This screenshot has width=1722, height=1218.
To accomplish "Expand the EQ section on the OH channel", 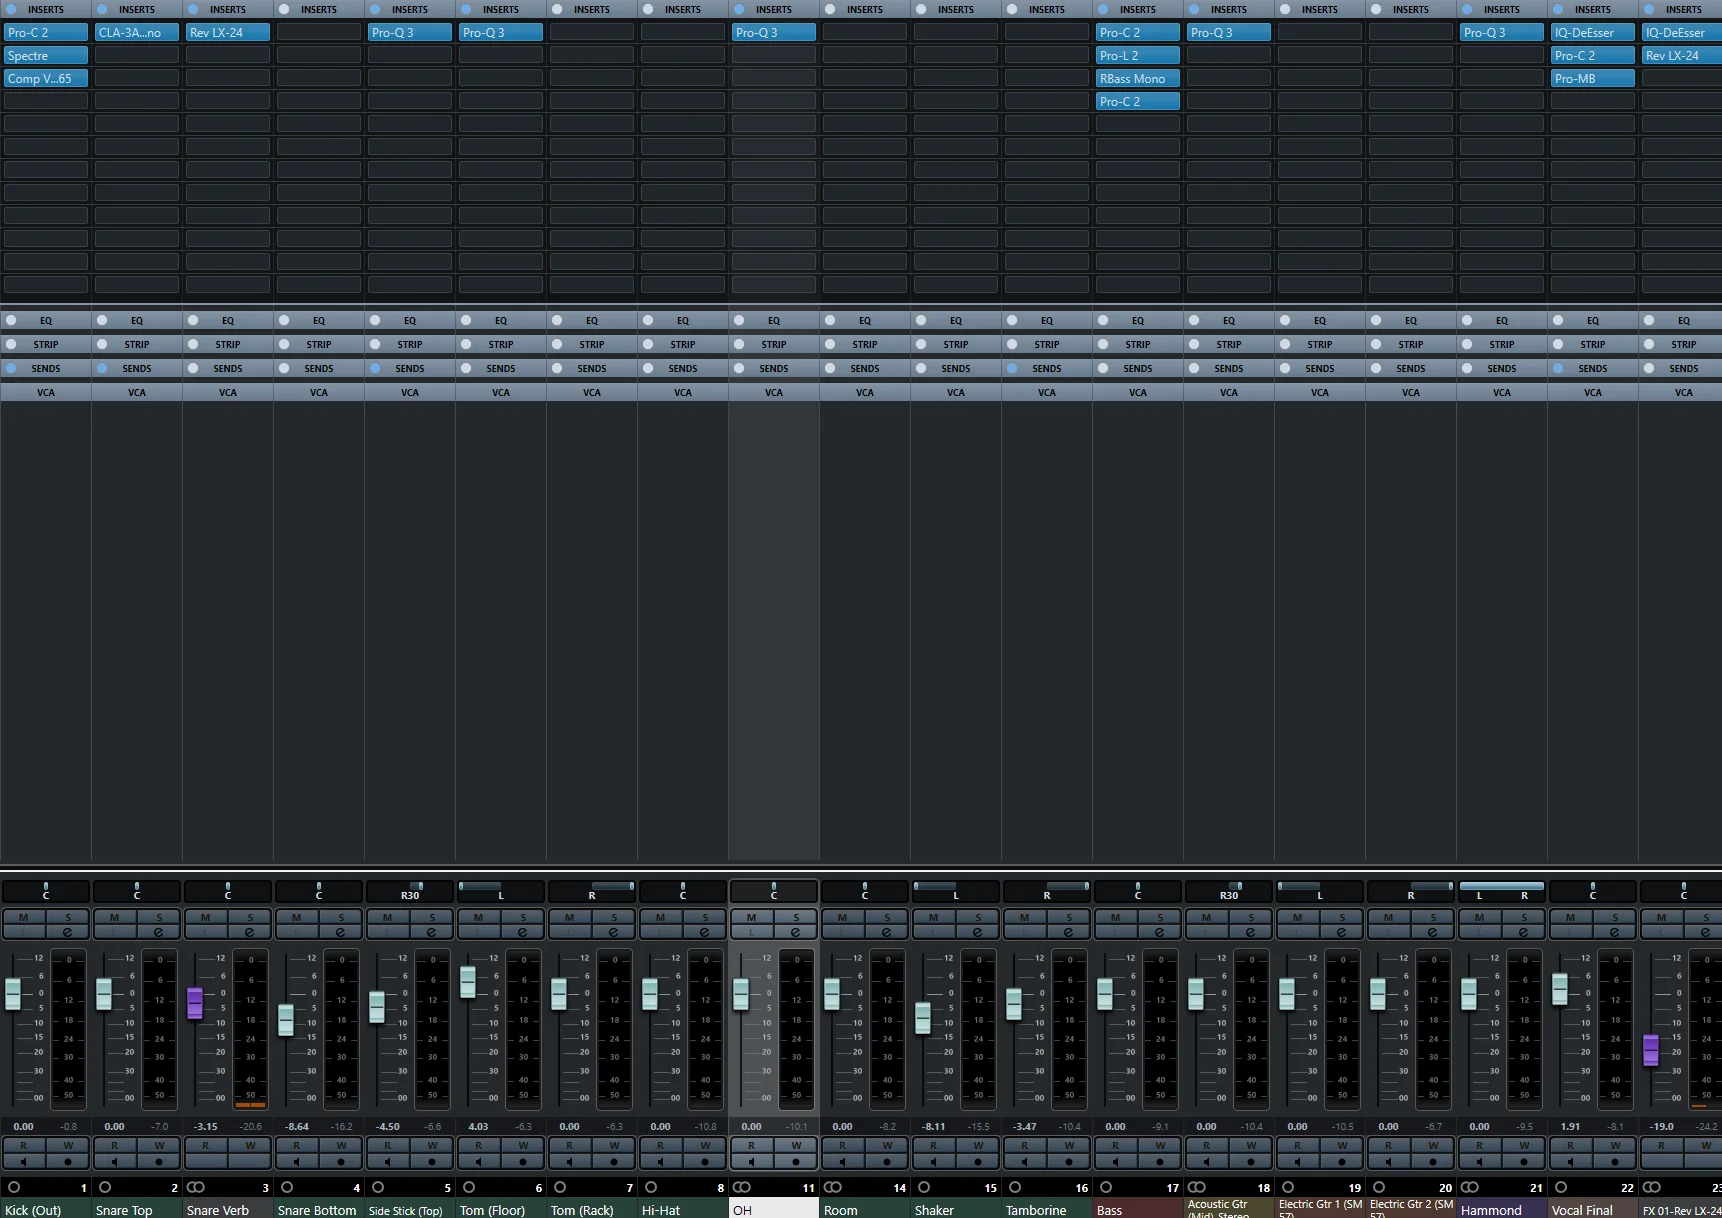I will 774,320.
